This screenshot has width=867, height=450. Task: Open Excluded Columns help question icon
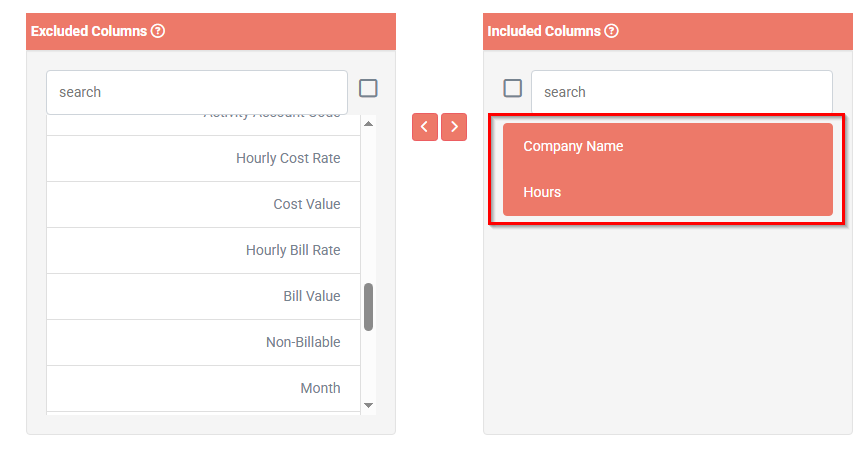(158, 31)
